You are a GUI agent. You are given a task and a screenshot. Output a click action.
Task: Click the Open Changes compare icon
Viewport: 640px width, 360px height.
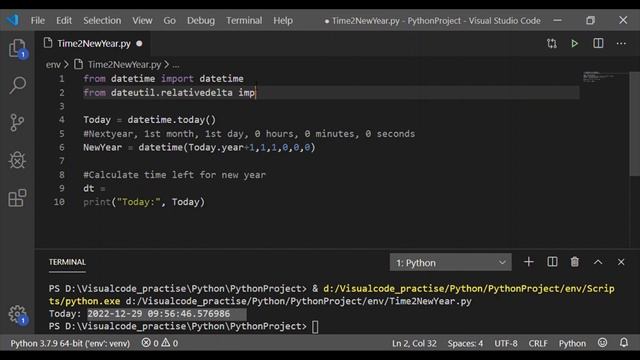[x=552, y=43]
